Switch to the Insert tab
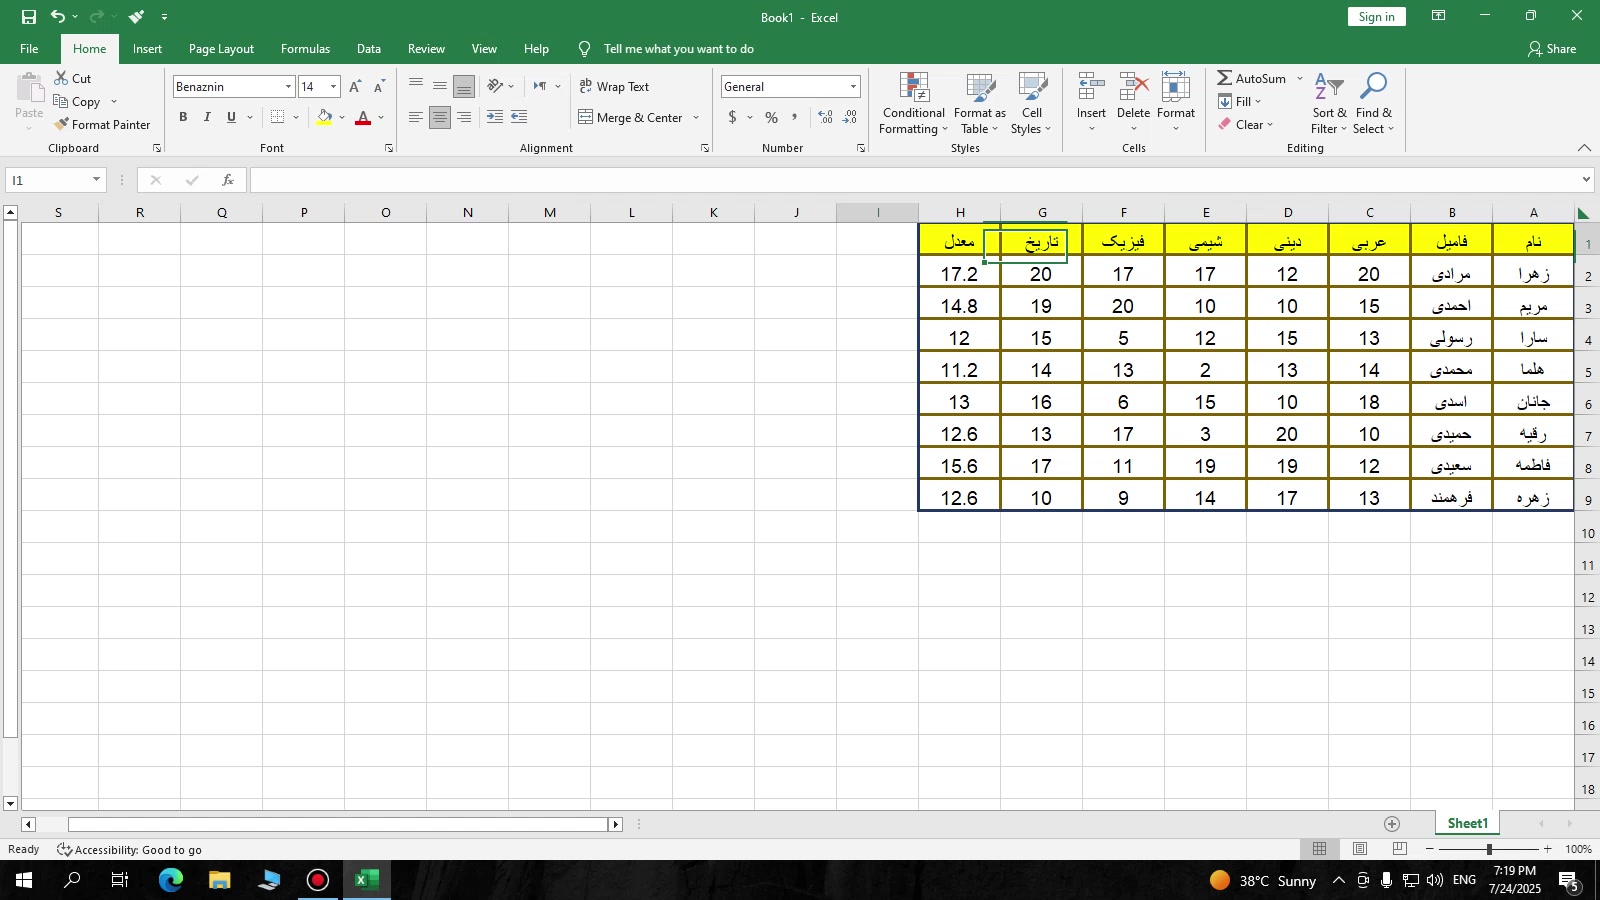The height and width of the screenshot is (900, 1600). tap(147, 49)
